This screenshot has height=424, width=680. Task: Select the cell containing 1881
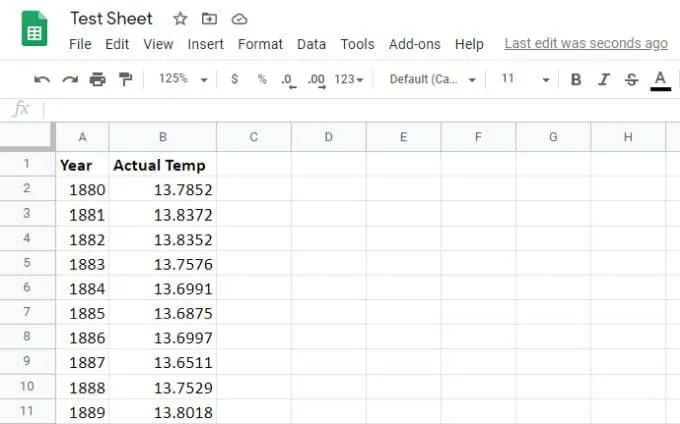click(82, 213)
